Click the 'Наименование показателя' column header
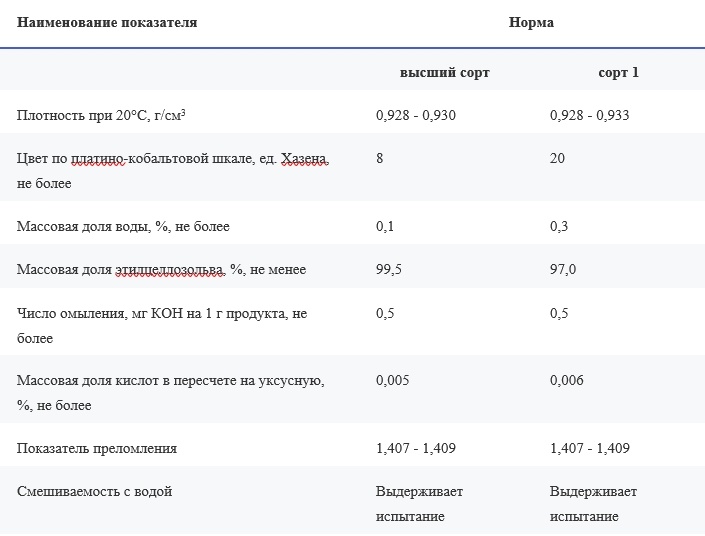 click(x=107, y=22)
